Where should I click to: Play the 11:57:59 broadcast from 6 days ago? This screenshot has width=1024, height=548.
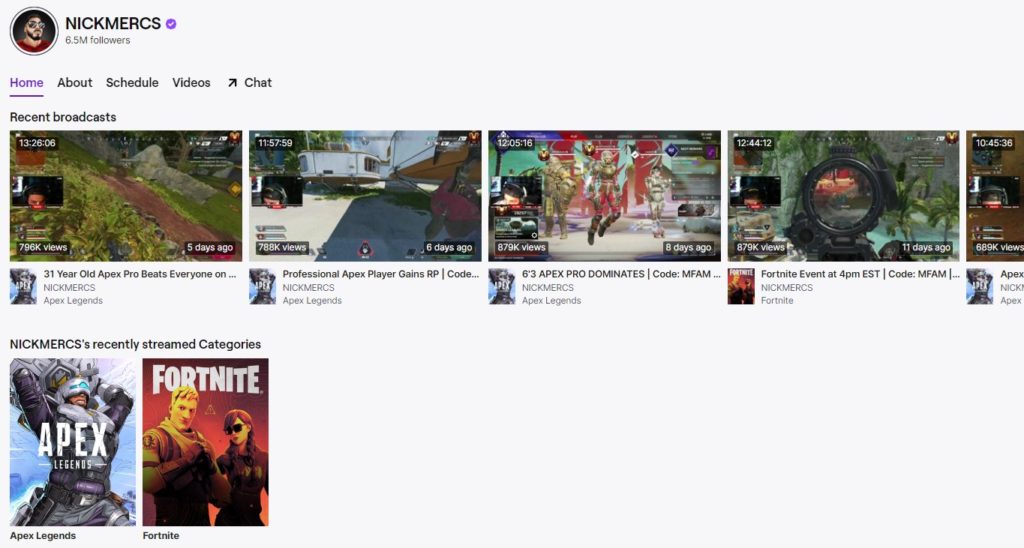coord(365,196)
